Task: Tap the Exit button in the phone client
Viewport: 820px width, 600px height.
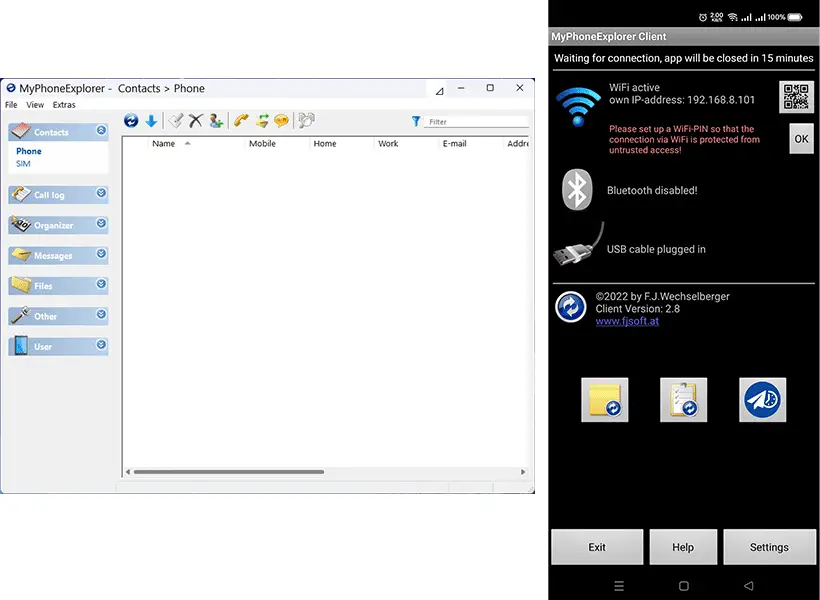Action: point(597,547)
